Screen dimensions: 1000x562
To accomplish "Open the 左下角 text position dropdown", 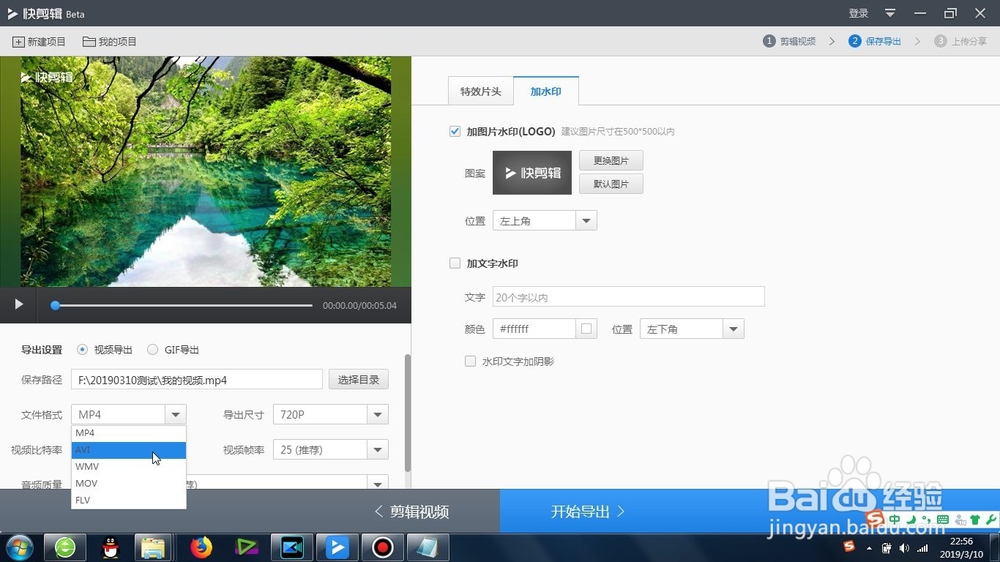I will (691, 329).
